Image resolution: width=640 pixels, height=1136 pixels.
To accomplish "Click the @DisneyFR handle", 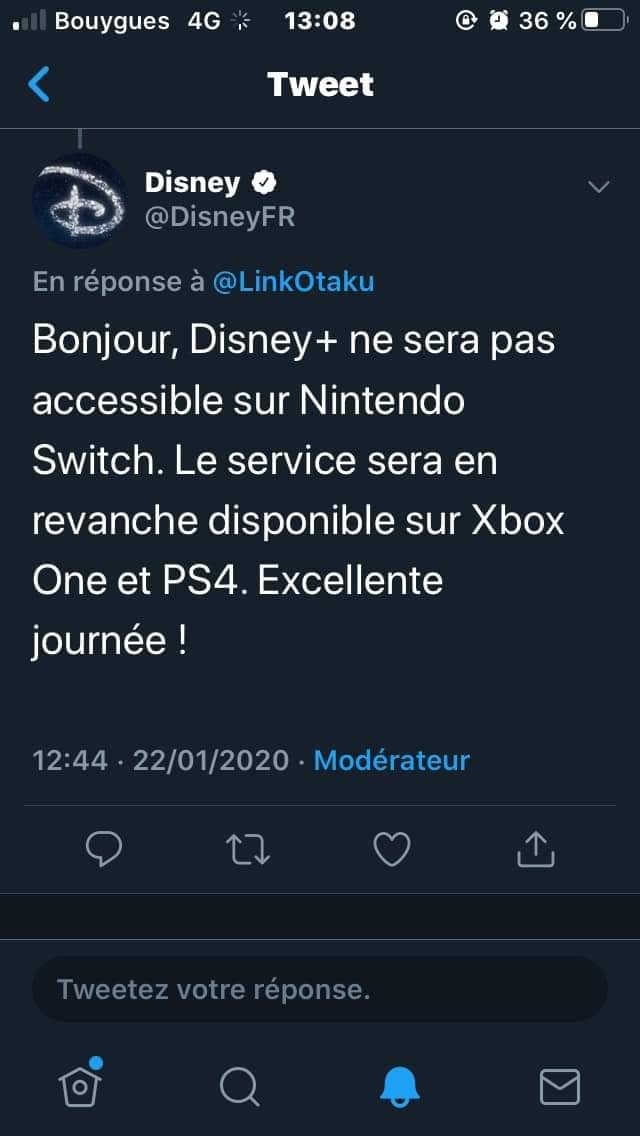I will (x=220, y=217).
